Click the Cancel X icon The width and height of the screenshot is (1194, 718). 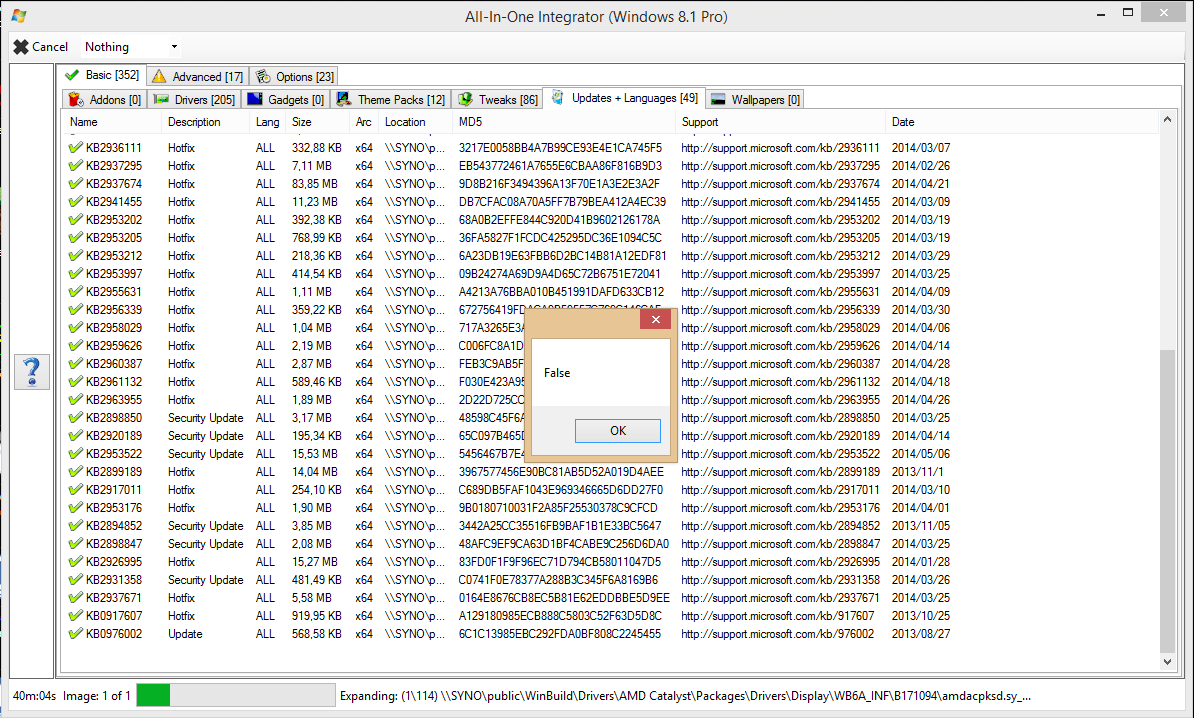pyautogui.click(x=21, y=47)
